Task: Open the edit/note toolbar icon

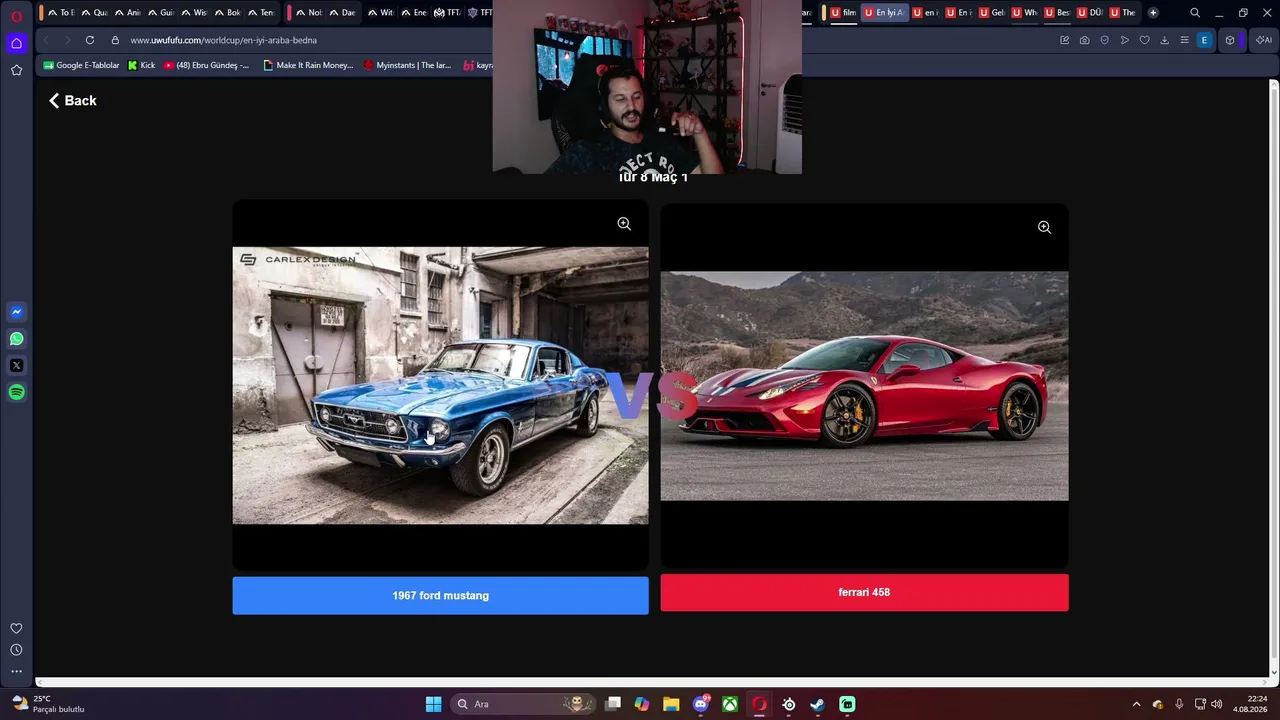Action: (x=1065, y=40)
